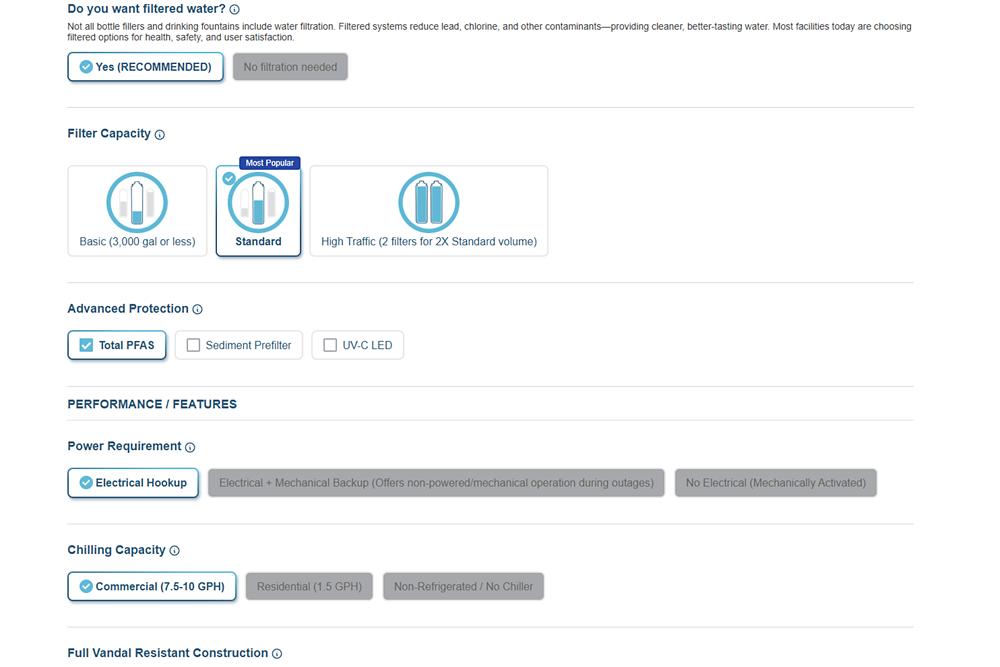Click the filtration description paragraph
The height and width of the screenshot is (667, 1000).
point(490,32)
